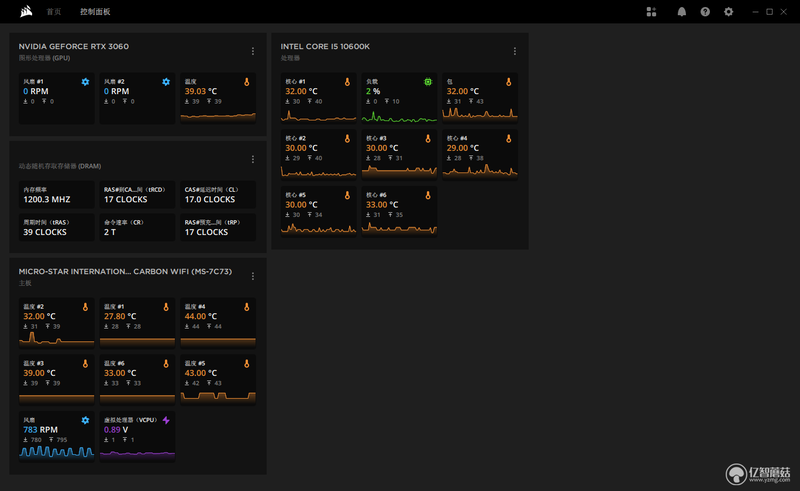Click thermometer icon on 核心 #3 tile
Image resolution: width=800 pixels, height=491 pixels.
428,138
